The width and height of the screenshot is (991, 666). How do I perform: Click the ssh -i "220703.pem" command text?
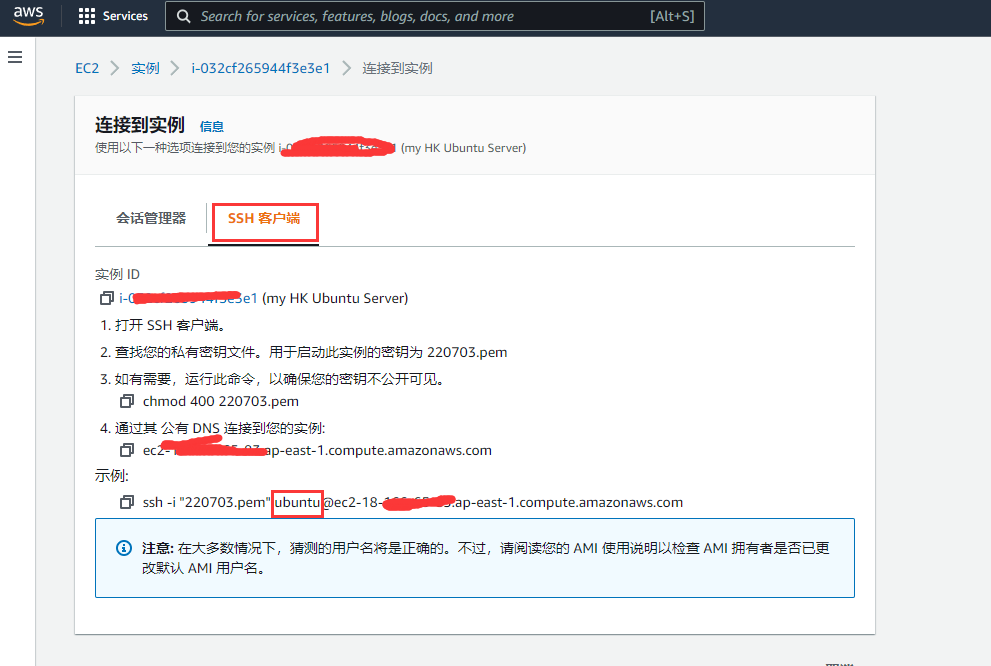[413, 502]
